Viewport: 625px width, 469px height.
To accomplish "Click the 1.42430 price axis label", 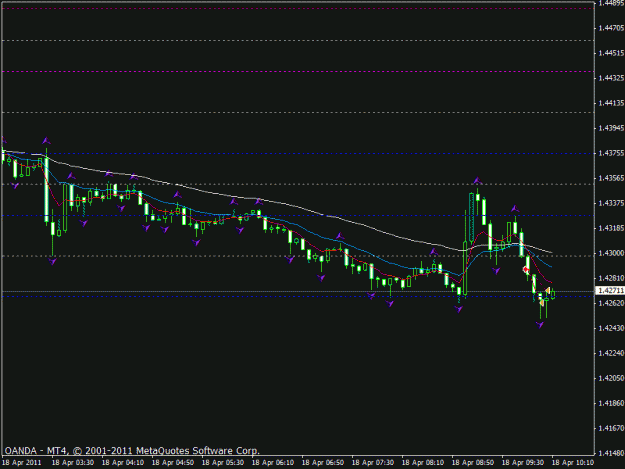I will click(611, 328).
